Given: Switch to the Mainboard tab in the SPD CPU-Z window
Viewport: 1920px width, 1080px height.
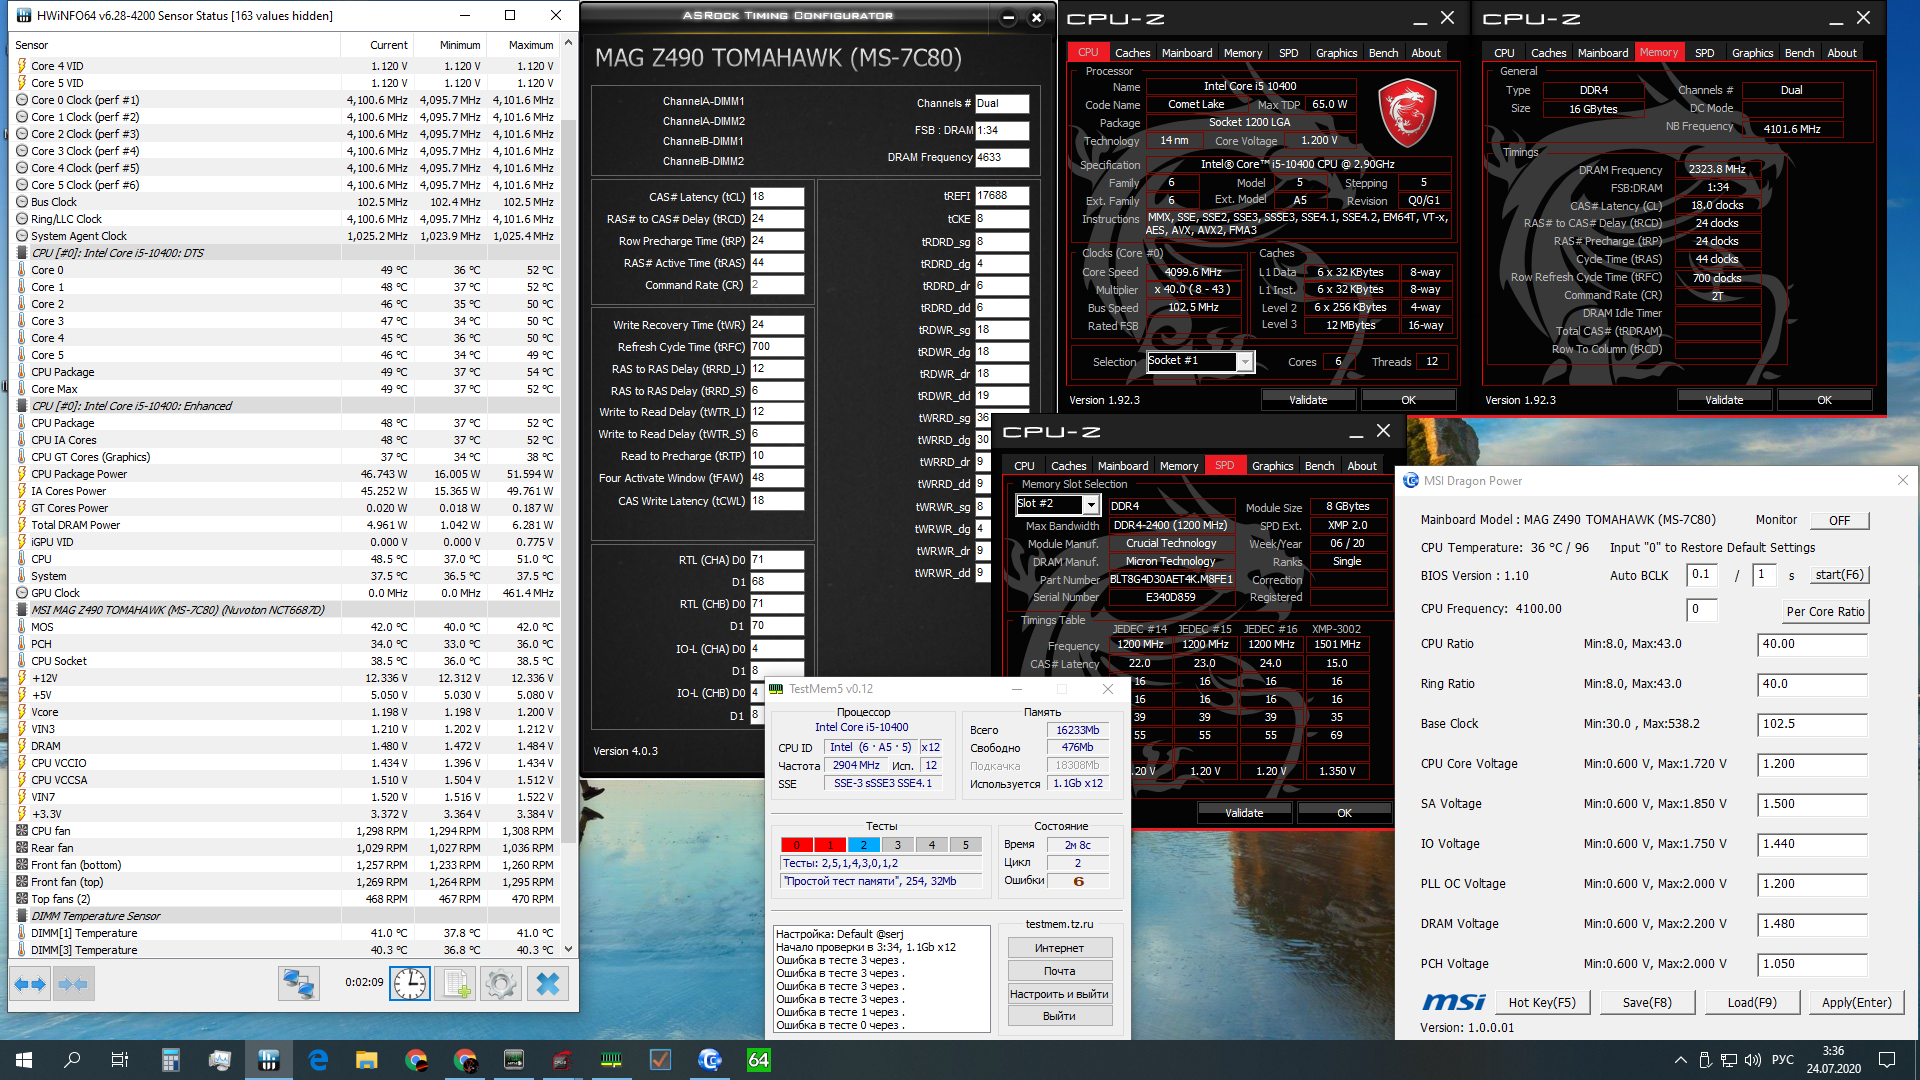Looking at the screenshot, I should point(1122,466).
